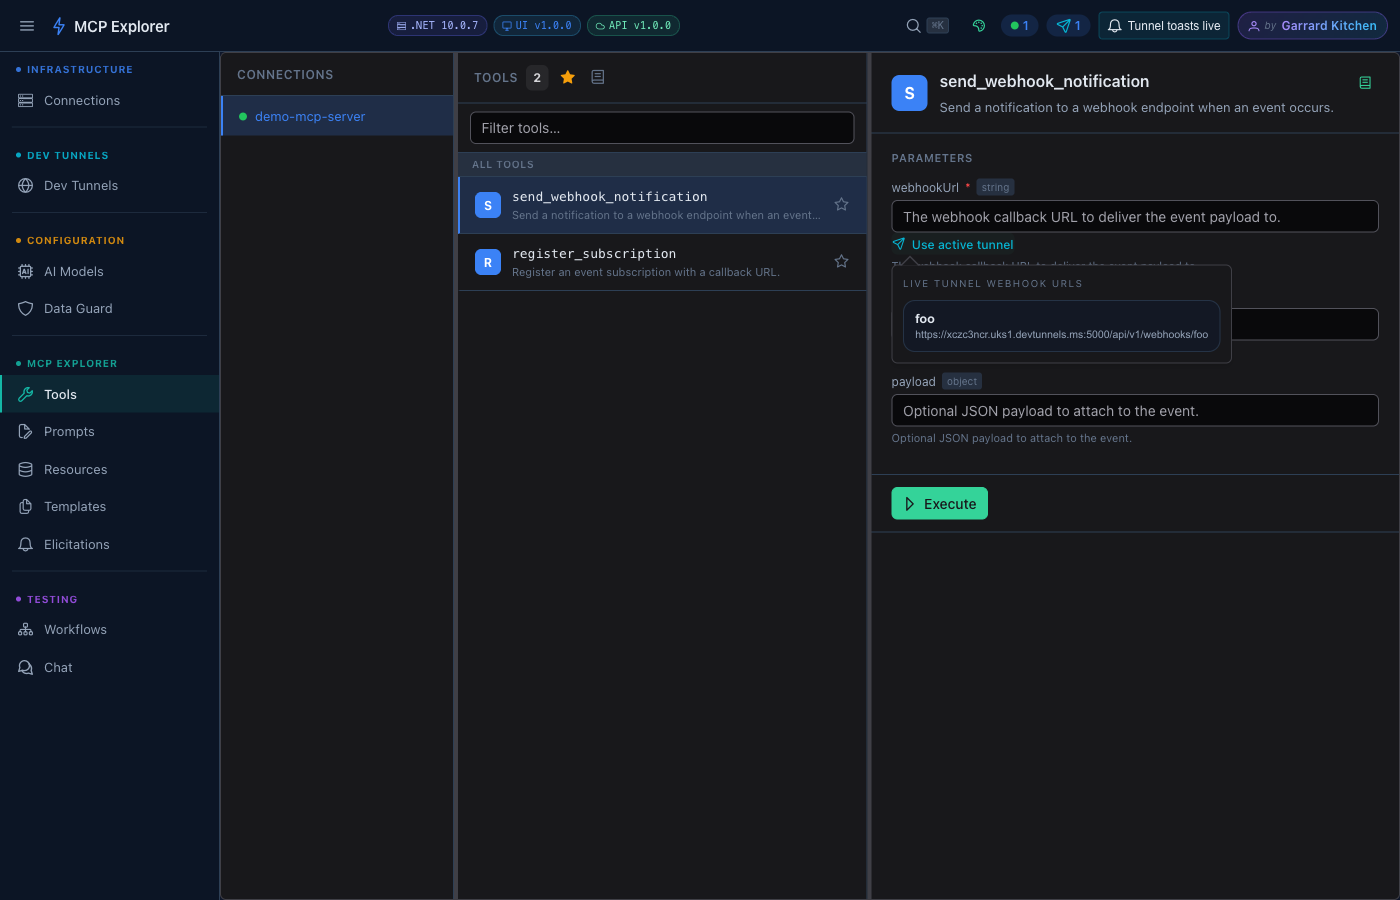The image size is (1400, 900).
Task: Click the AI Models chip icon
Action: pyautogui.click(x=26, y=271)
